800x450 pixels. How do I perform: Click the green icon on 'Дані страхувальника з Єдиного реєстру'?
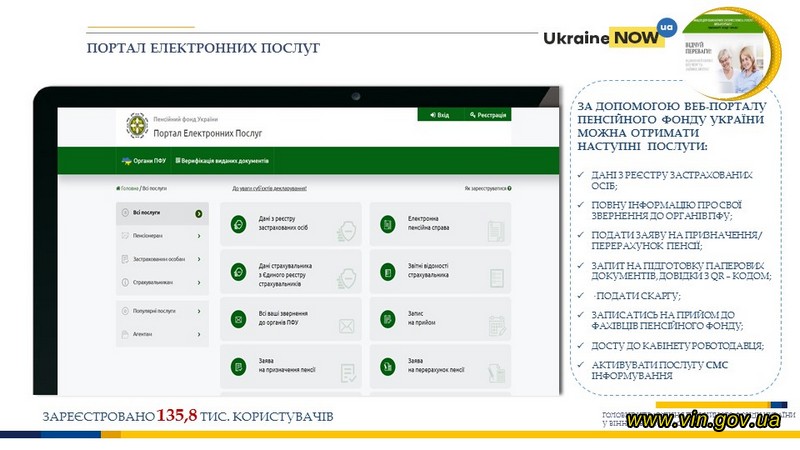(238, 272)
